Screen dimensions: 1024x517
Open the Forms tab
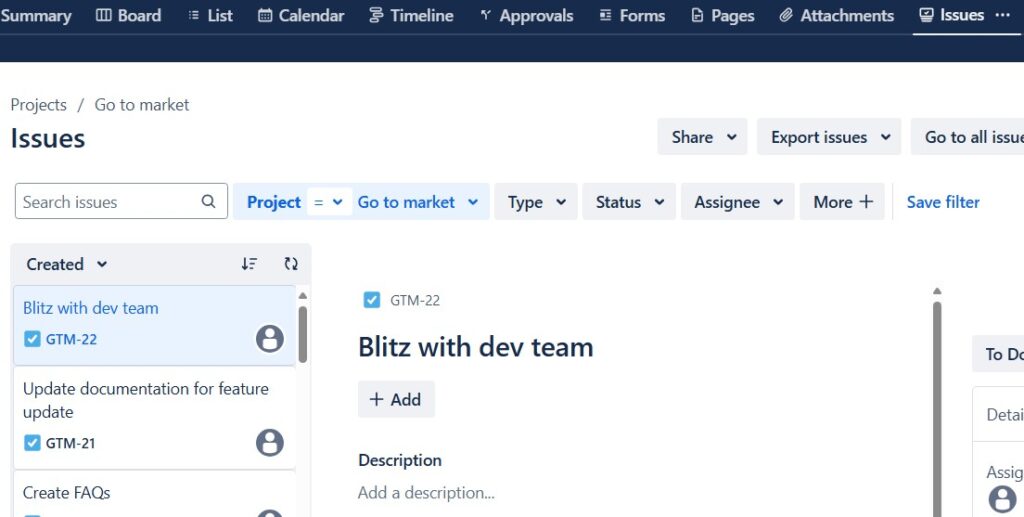click(x=632, y=16)
